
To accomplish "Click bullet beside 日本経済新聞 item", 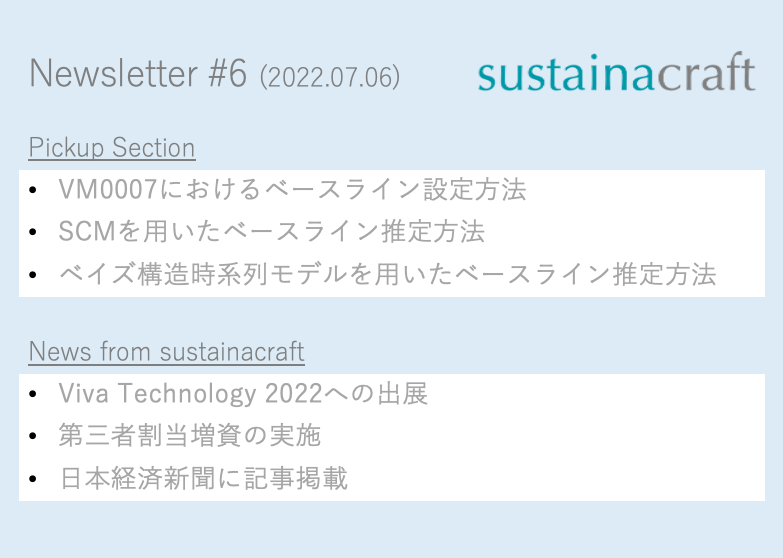I will 35,479.
